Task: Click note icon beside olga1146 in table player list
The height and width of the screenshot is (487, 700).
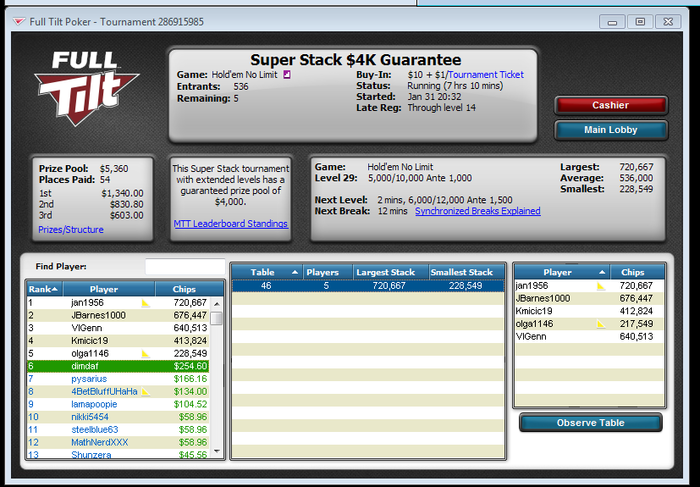Action: tap(601, 324)
